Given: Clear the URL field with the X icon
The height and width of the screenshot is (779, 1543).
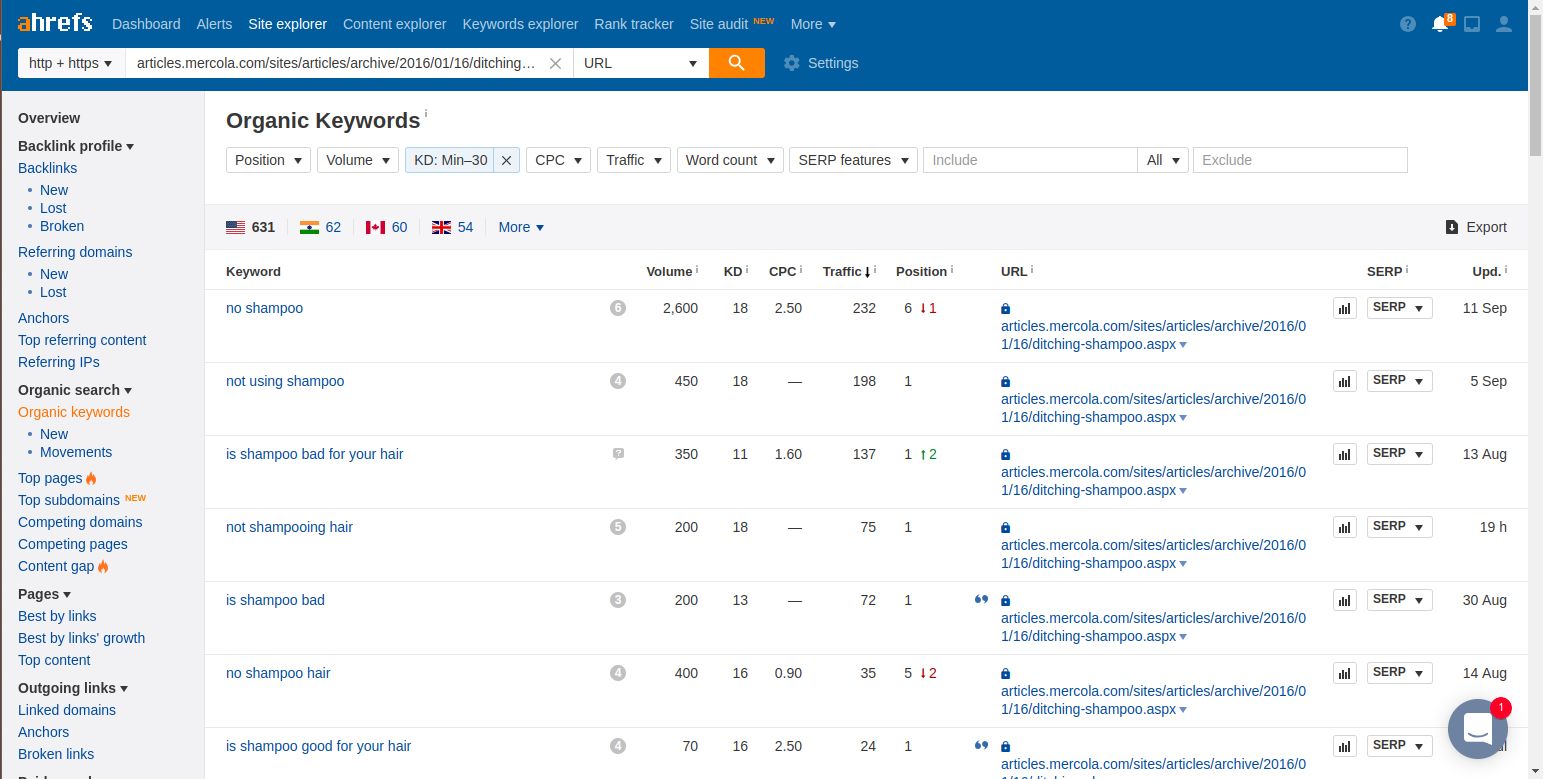Looking at the screenshot, I should point(555,63).
